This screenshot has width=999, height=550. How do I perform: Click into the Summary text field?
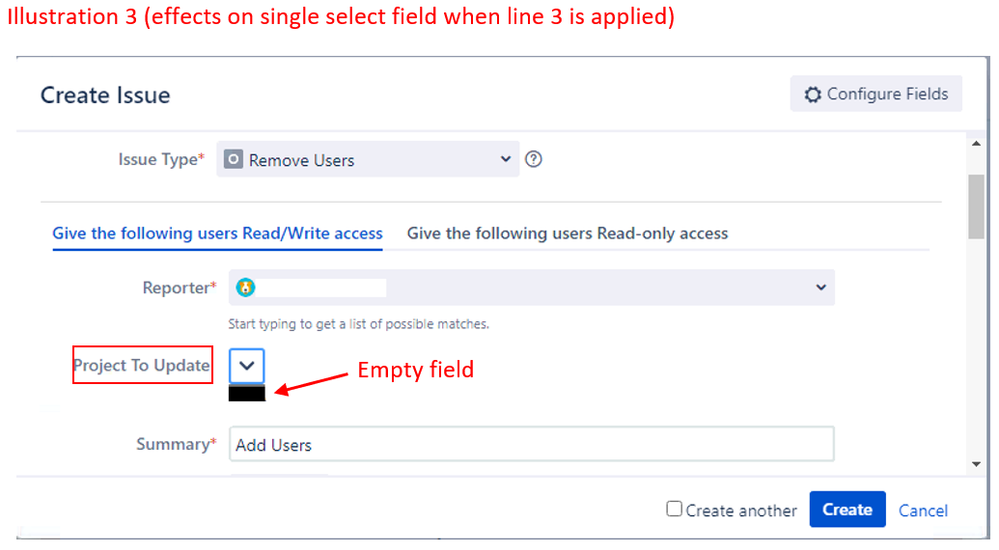tap(531, 444)
